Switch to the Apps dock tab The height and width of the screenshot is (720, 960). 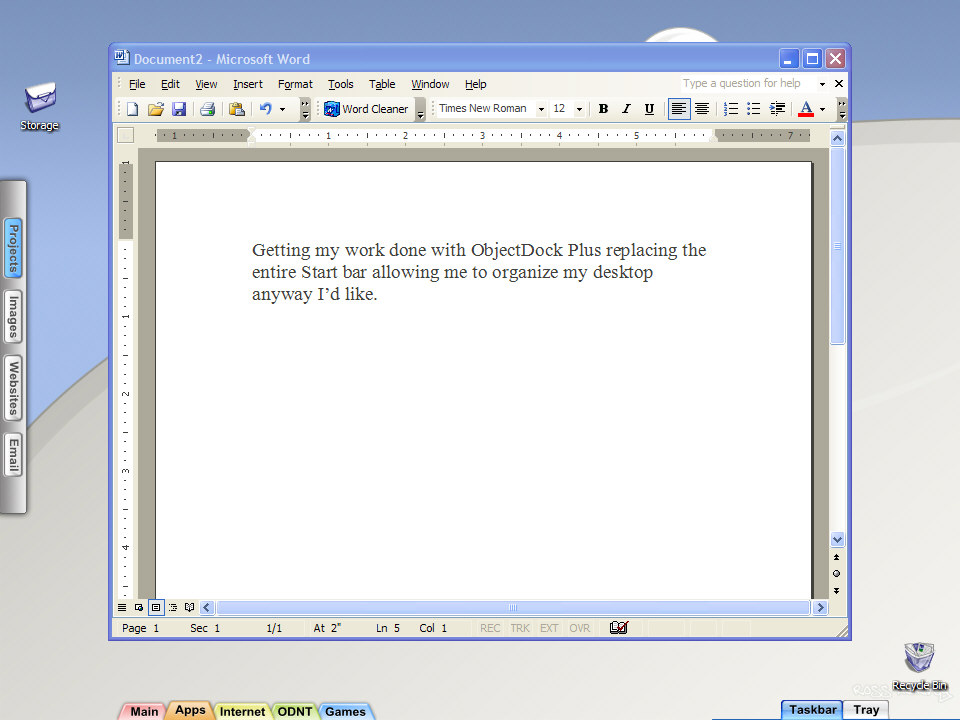[190, 710]
